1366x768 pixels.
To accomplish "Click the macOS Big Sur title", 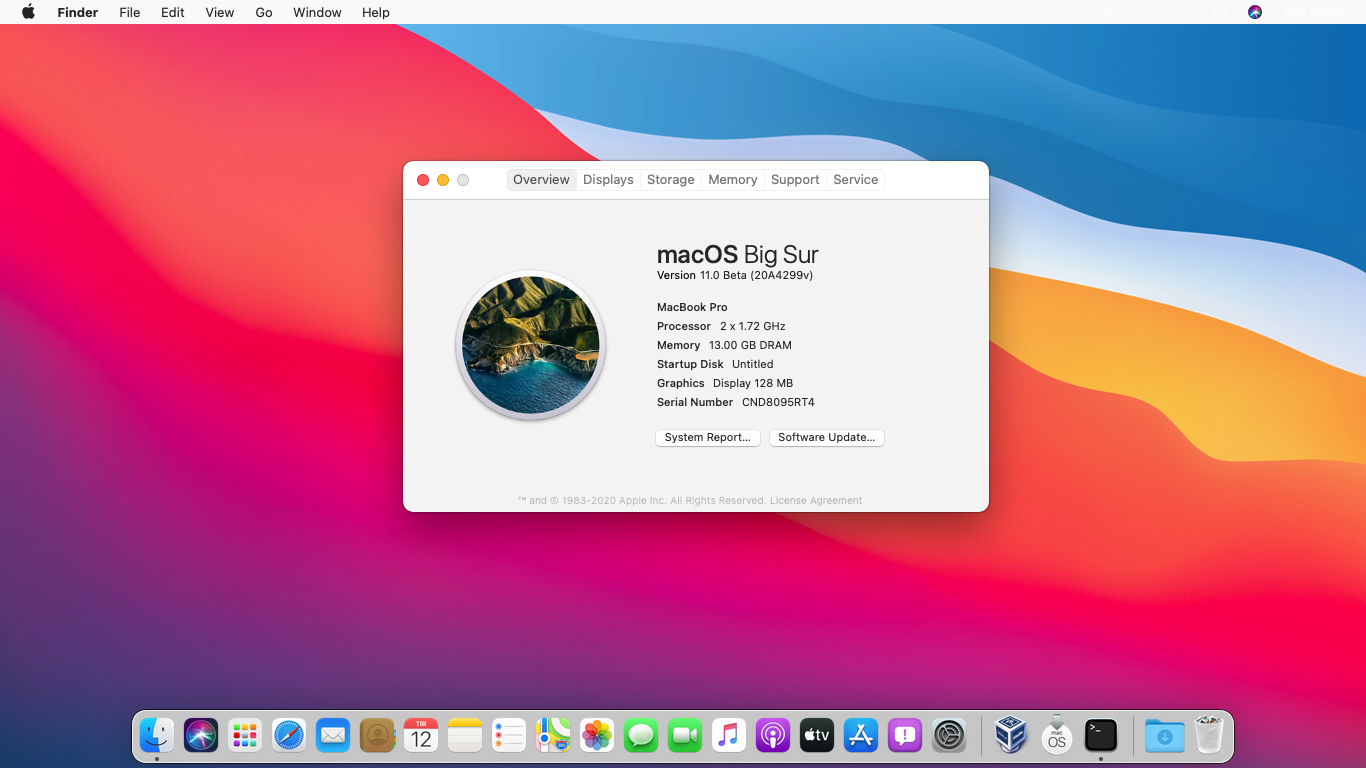I will tap(738, 254).
